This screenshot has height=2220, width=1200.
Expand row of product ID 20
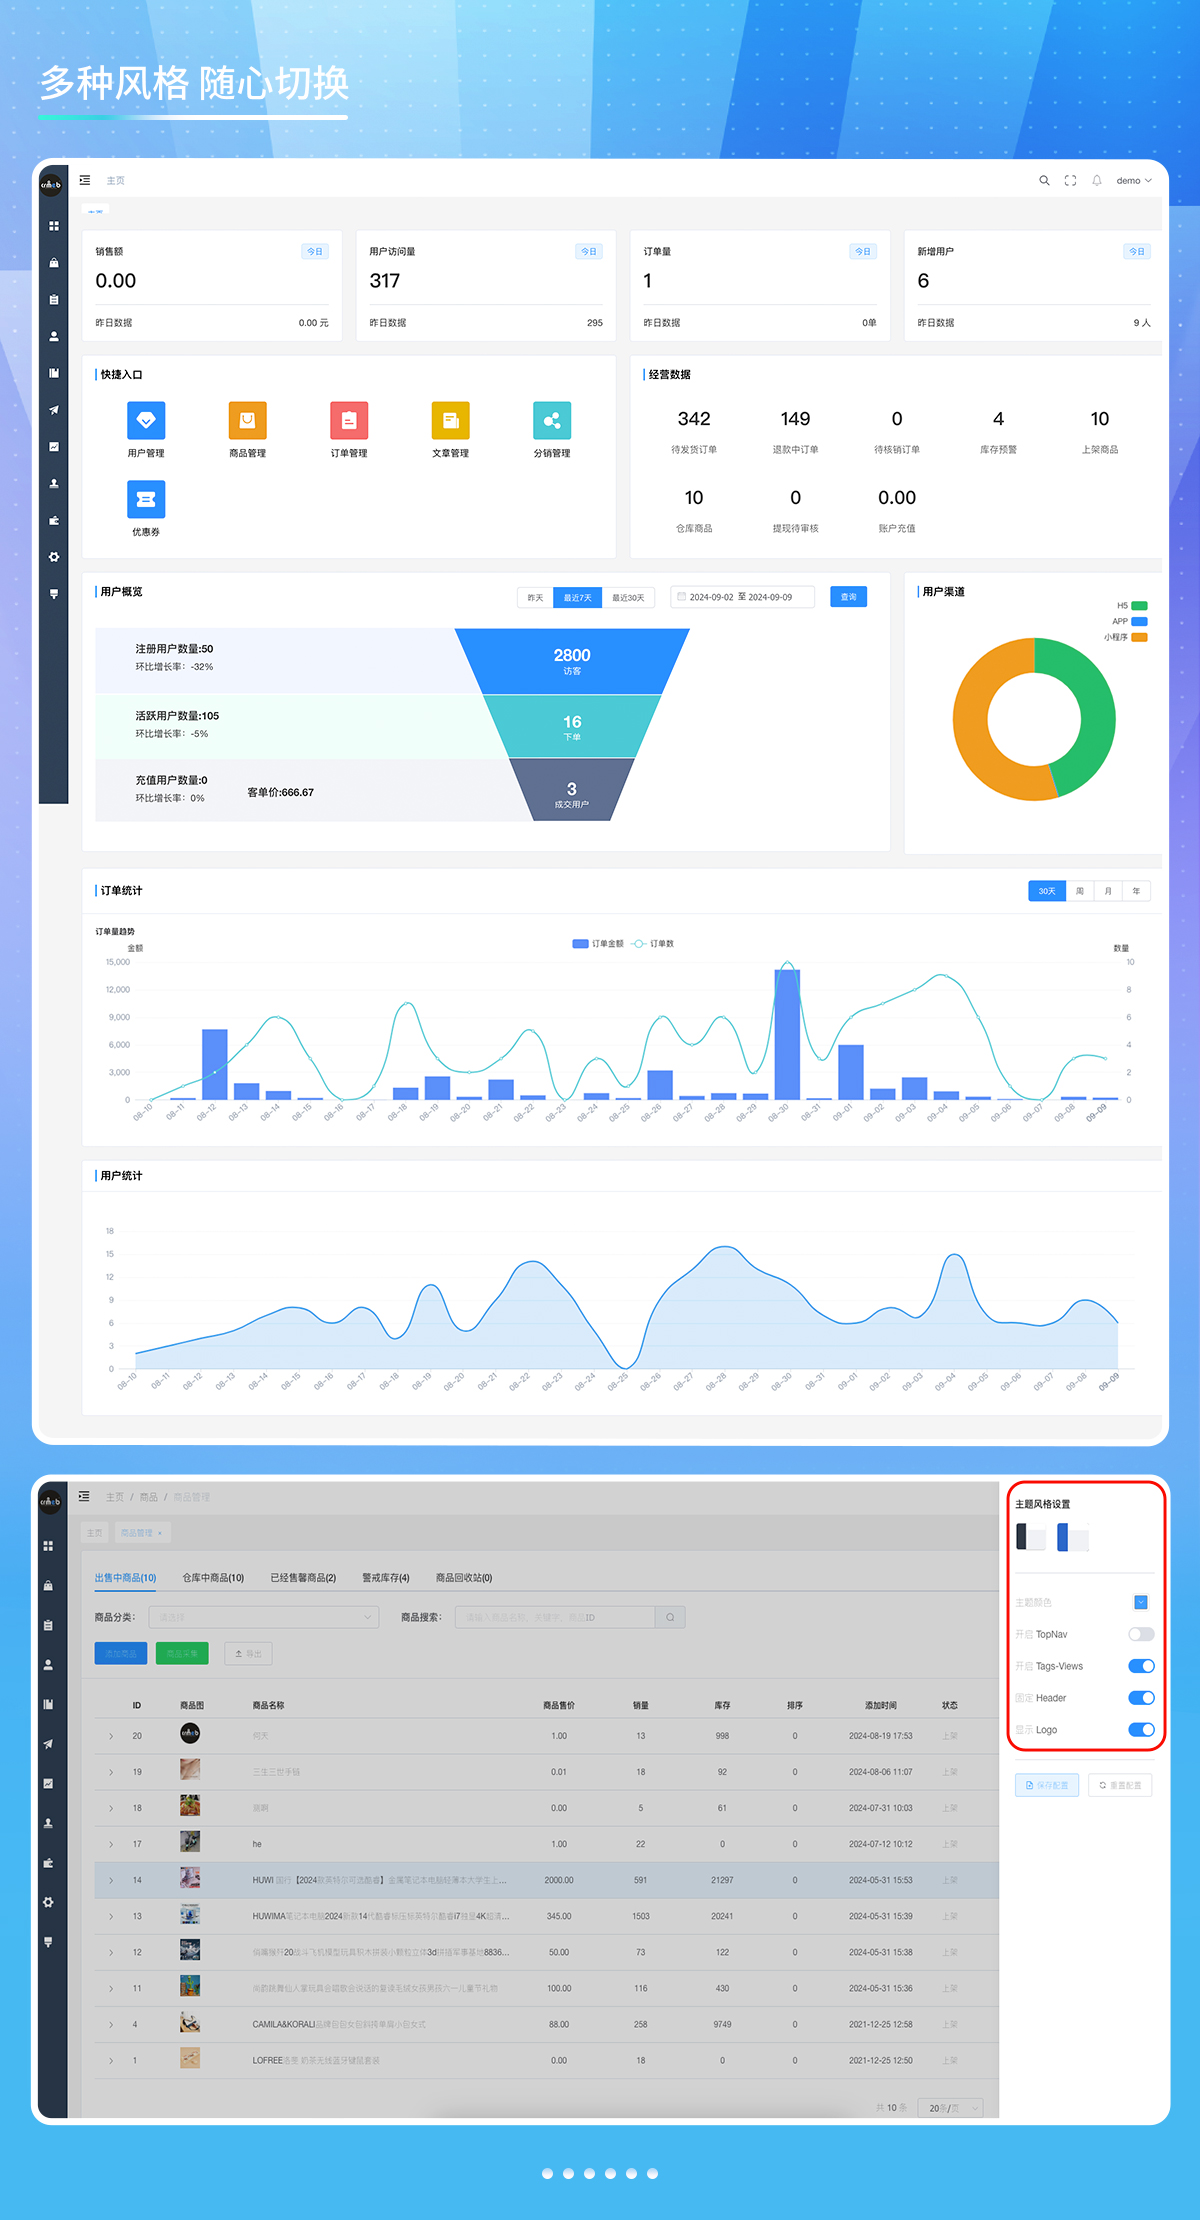[x=111, y=1736]
